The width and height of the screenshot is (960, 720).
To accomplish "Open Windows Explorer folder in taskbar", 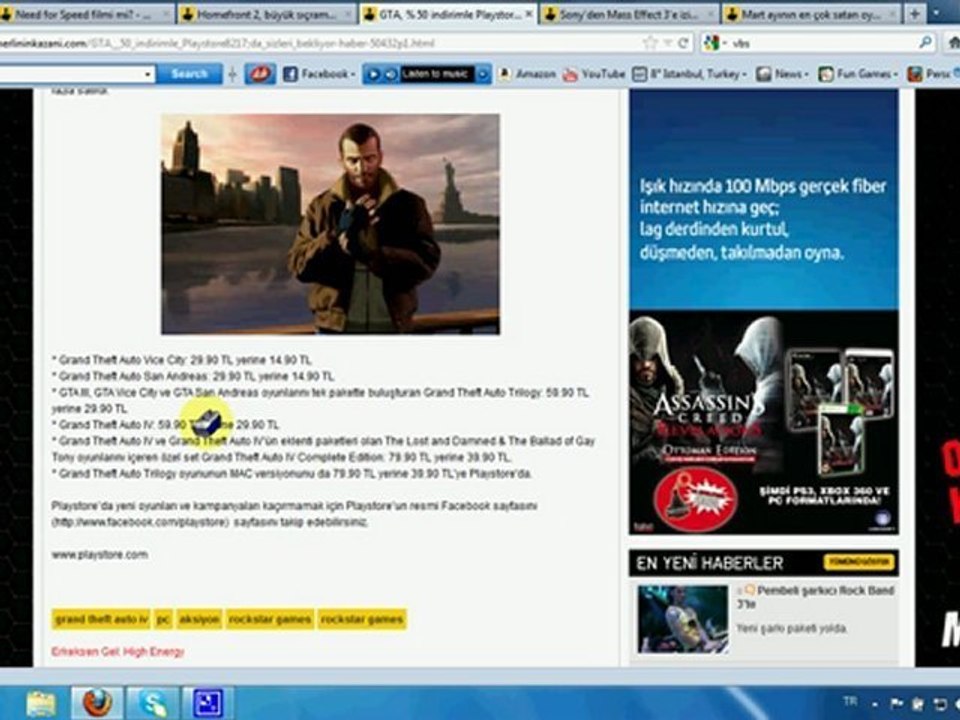I will 40,703.
